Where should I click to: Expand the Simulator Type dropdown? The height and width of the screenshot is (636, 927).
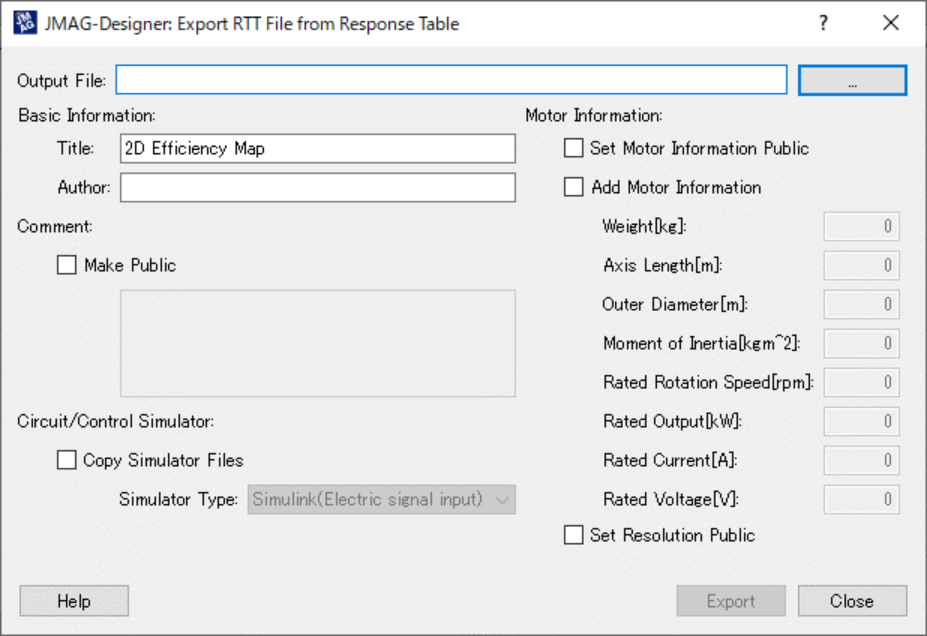click(x=381, y=499)
